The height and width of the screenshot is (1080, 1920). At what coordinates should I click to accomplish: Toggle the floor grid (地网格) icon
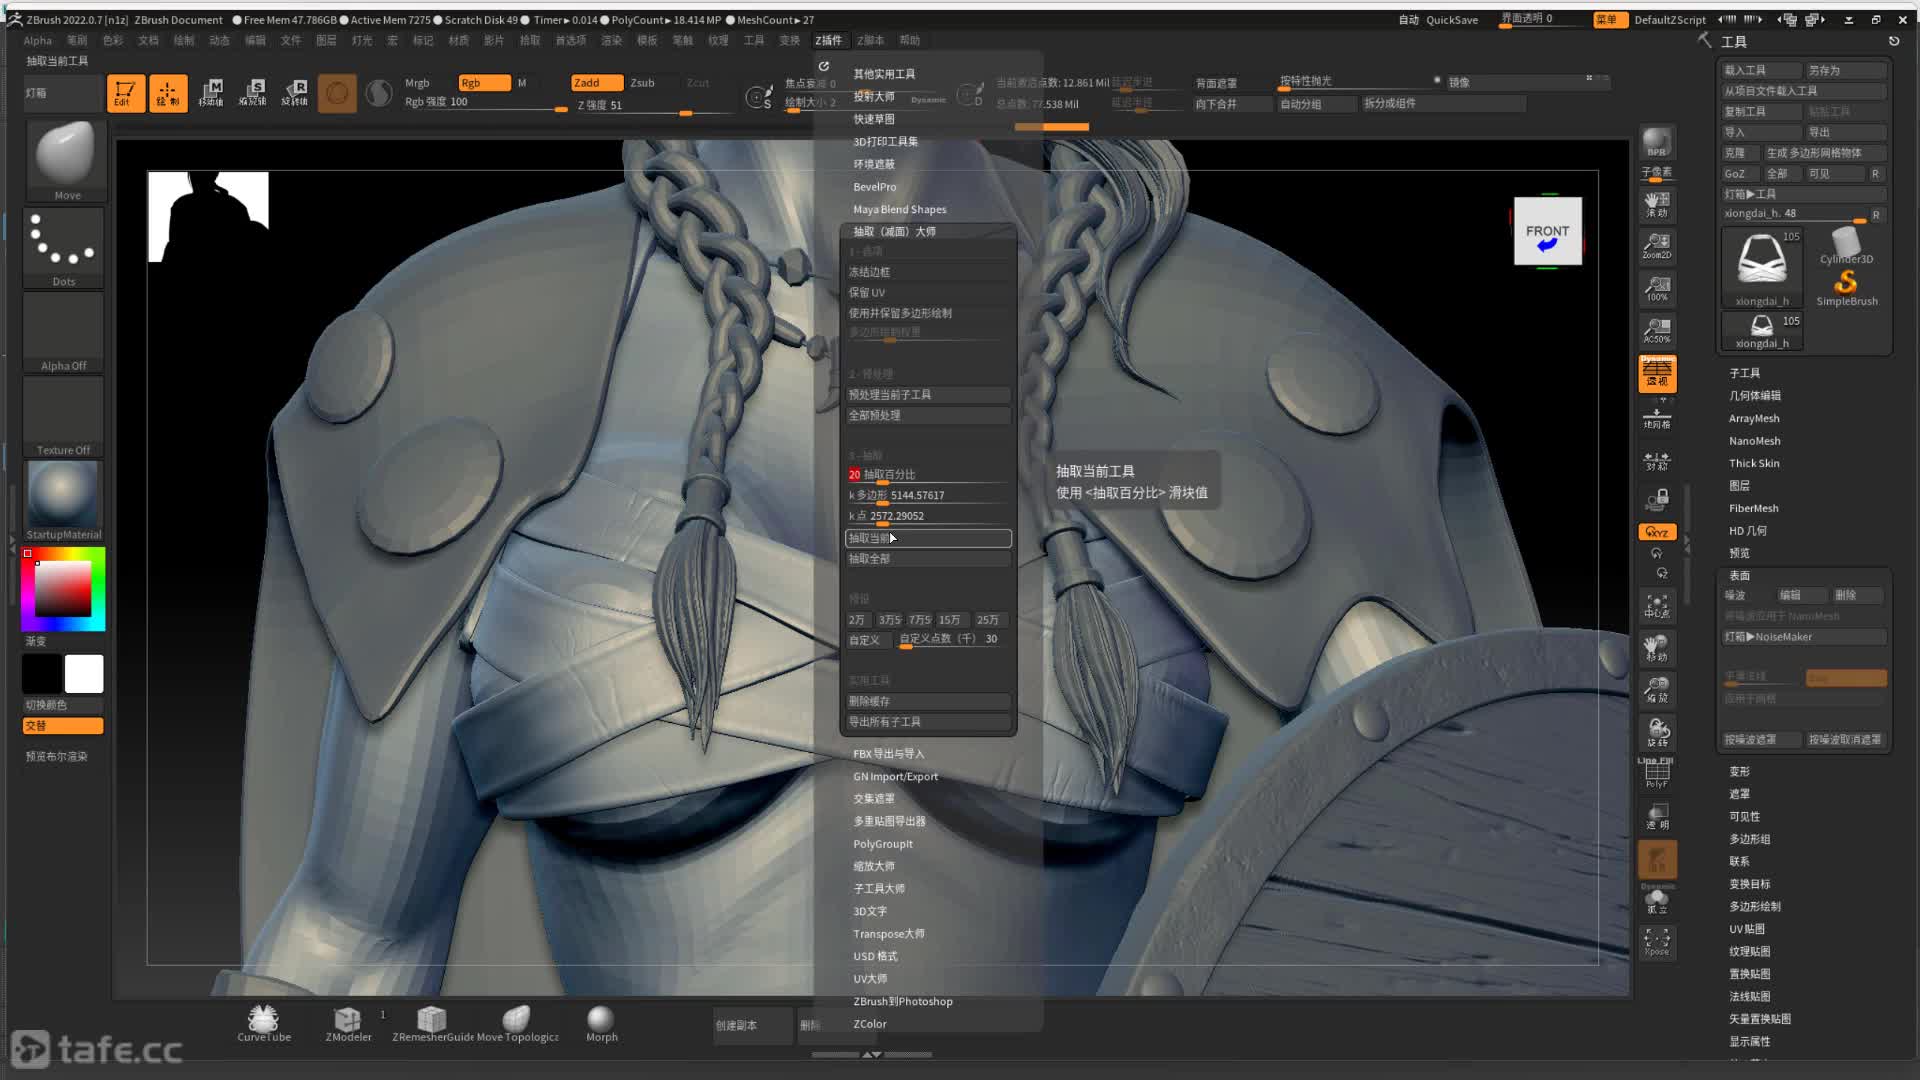[x=1657, y=416]
